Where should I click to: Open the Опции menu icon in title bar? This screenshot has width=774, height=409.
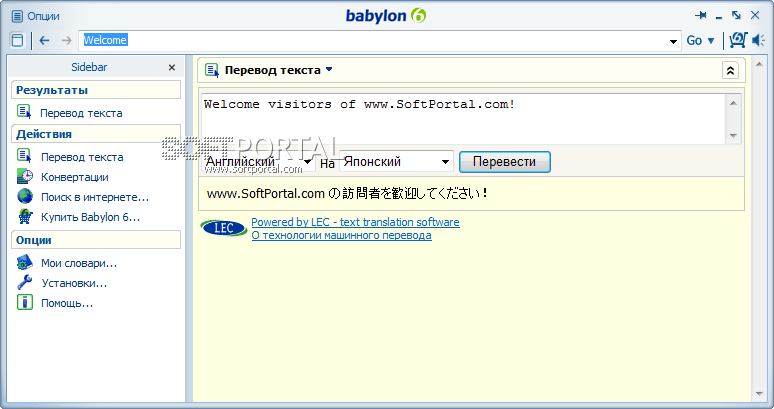pyautogui.click(x=17, y=16)
